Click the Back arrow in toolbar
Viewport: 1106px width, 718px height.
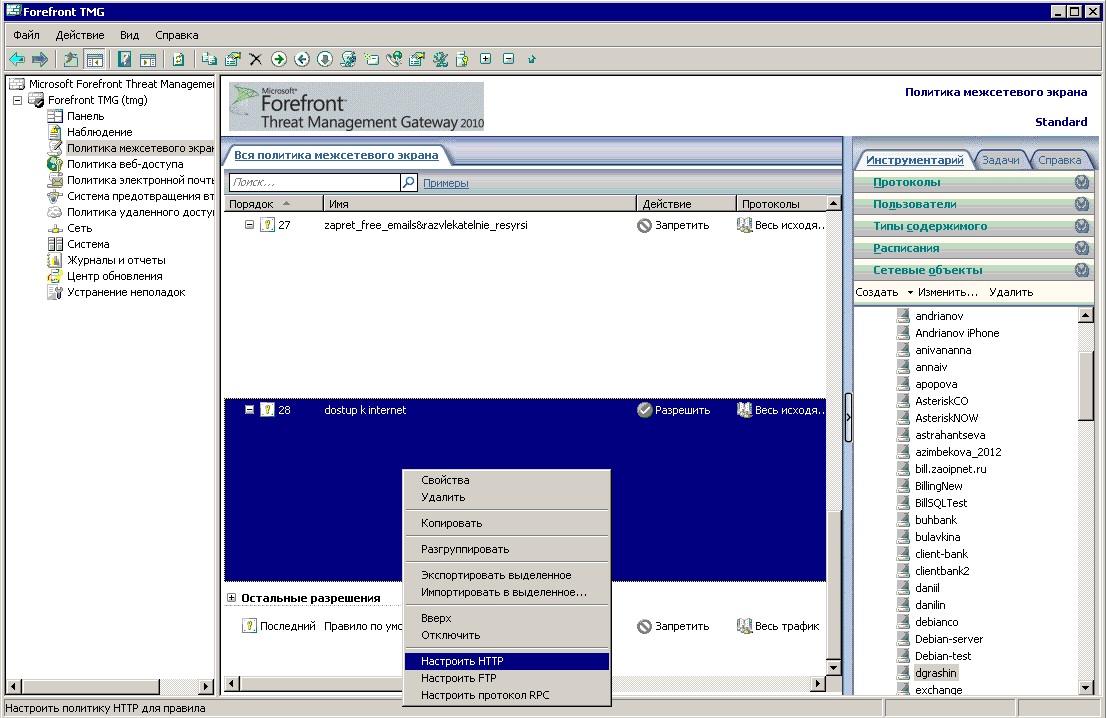(17, 59)
